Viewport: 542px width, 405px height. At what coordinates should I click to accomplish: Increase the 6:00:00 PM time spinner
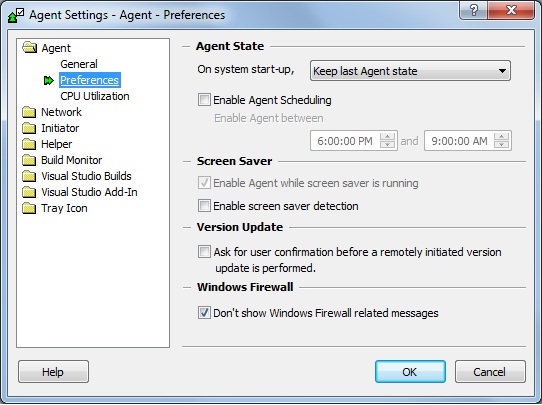click(x=387, y=136)
